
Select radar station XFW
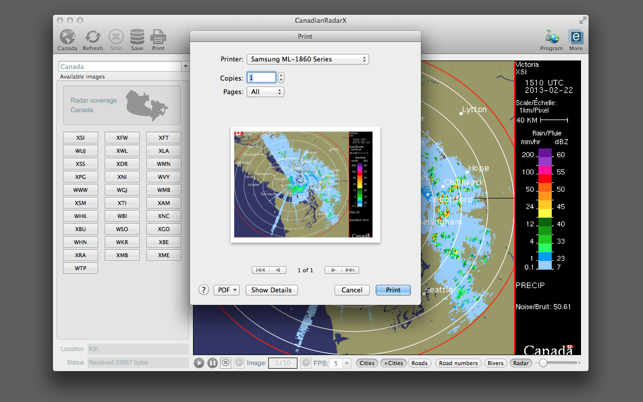(x=122, y=137)
